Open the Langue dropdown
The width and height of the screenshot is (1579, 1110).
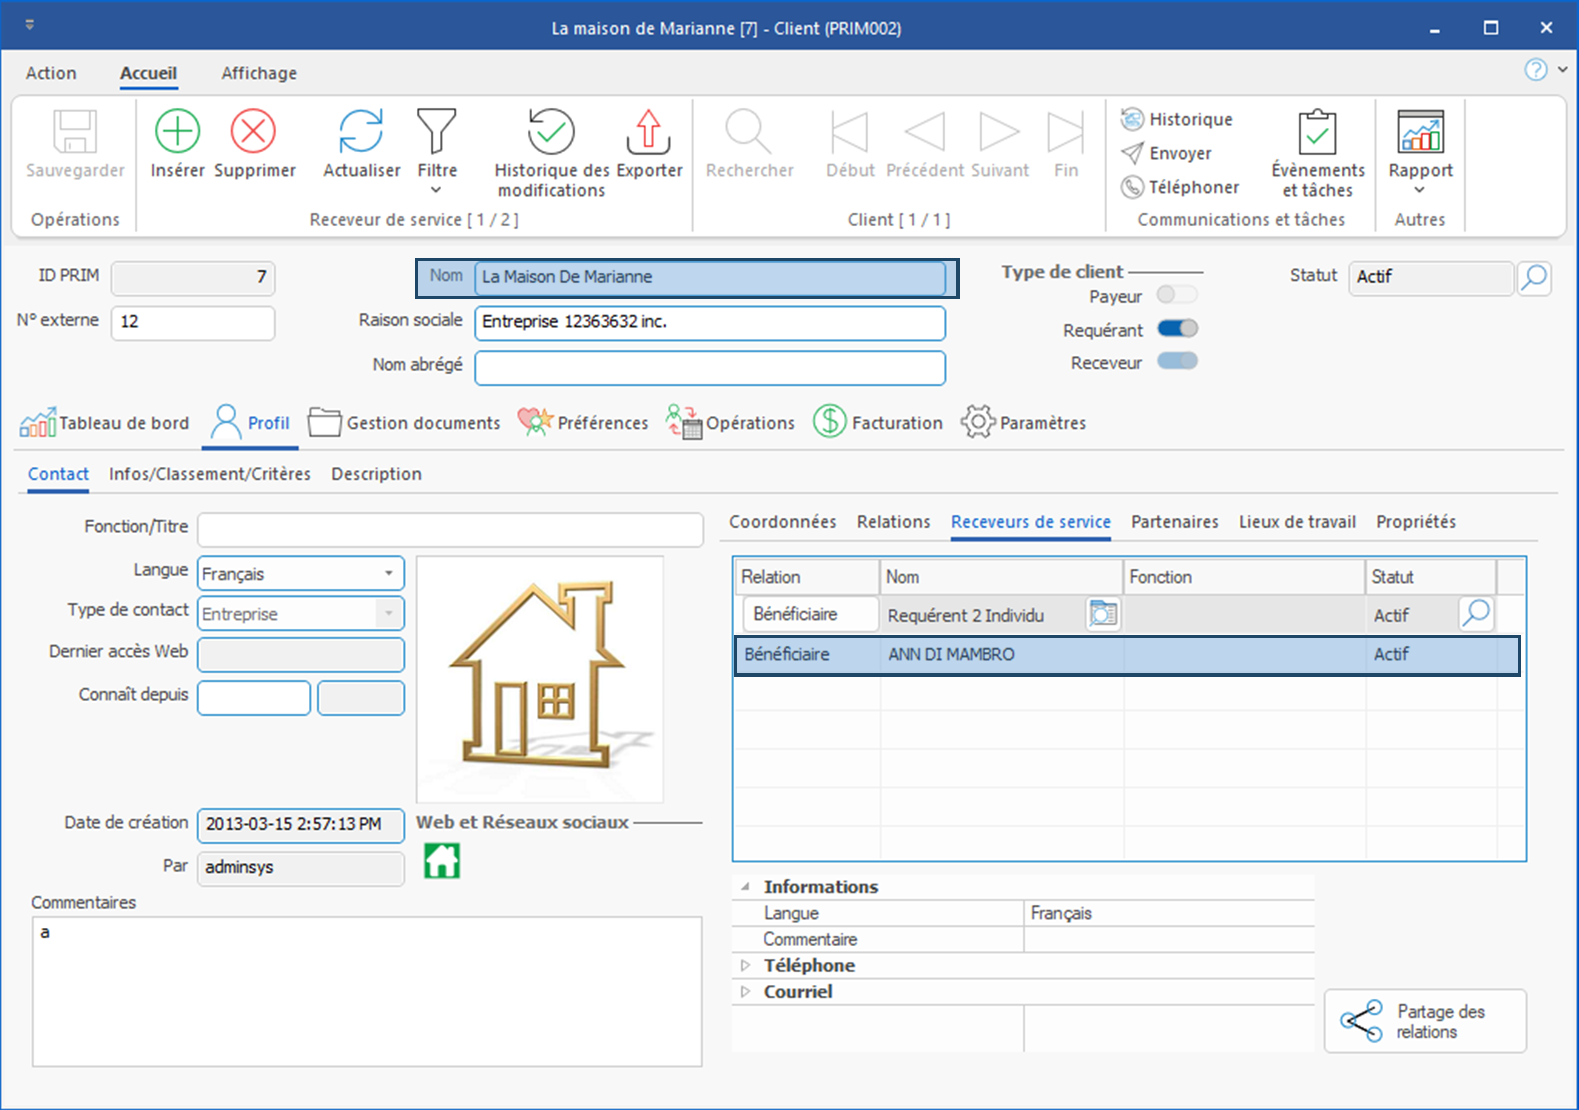tap(388, 574)
